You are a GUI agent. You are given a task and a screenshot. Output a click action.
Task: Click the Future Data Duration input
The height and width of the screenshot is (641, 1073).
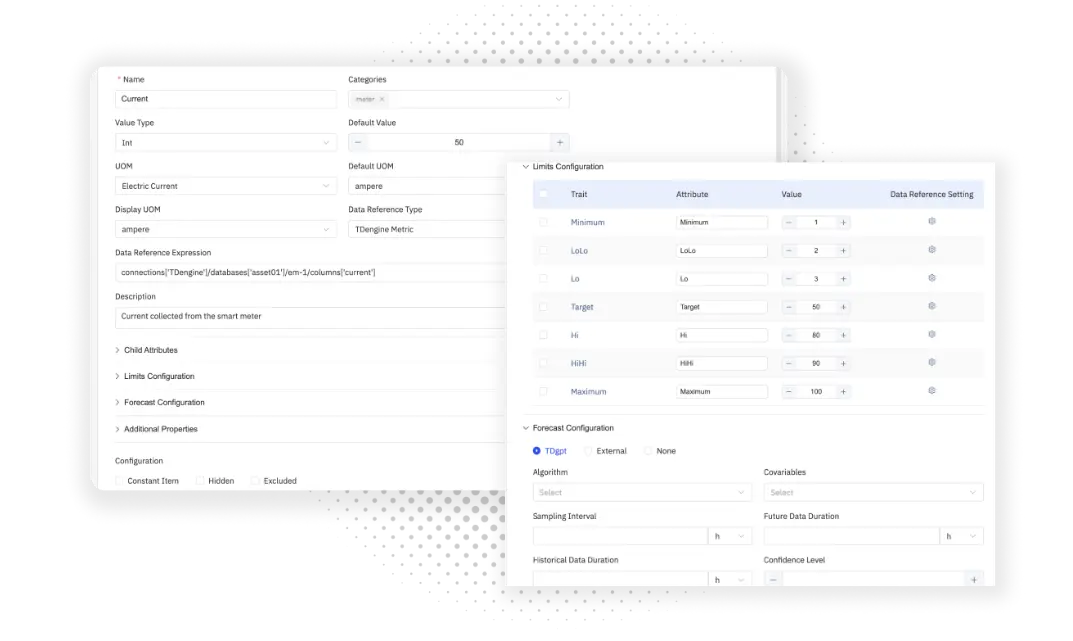click(851, 536)
